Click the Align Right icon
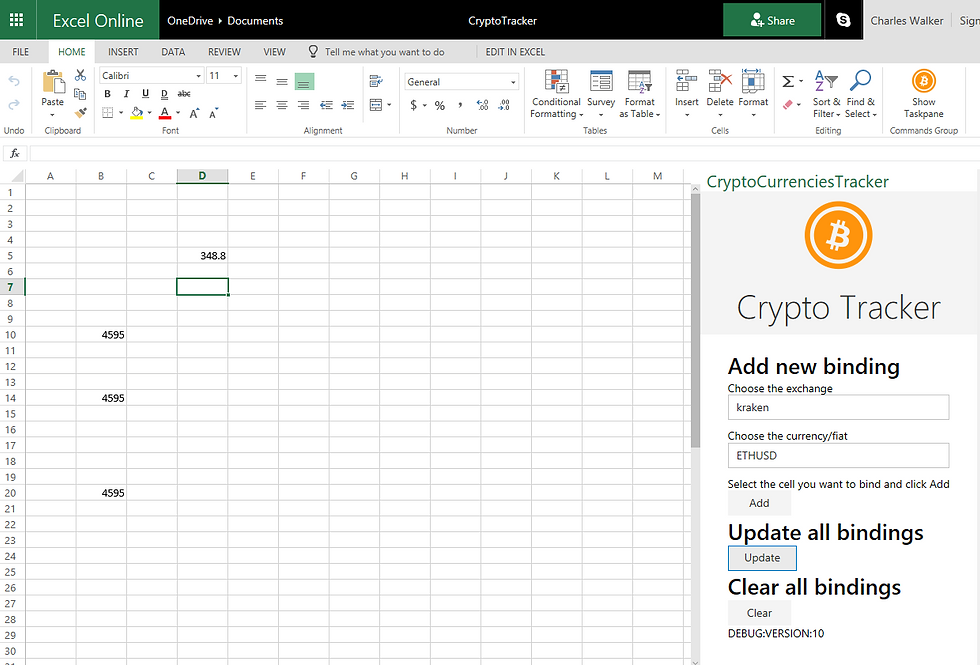The height and width of the screenshot is (665, 980). [x=303, y=105]
